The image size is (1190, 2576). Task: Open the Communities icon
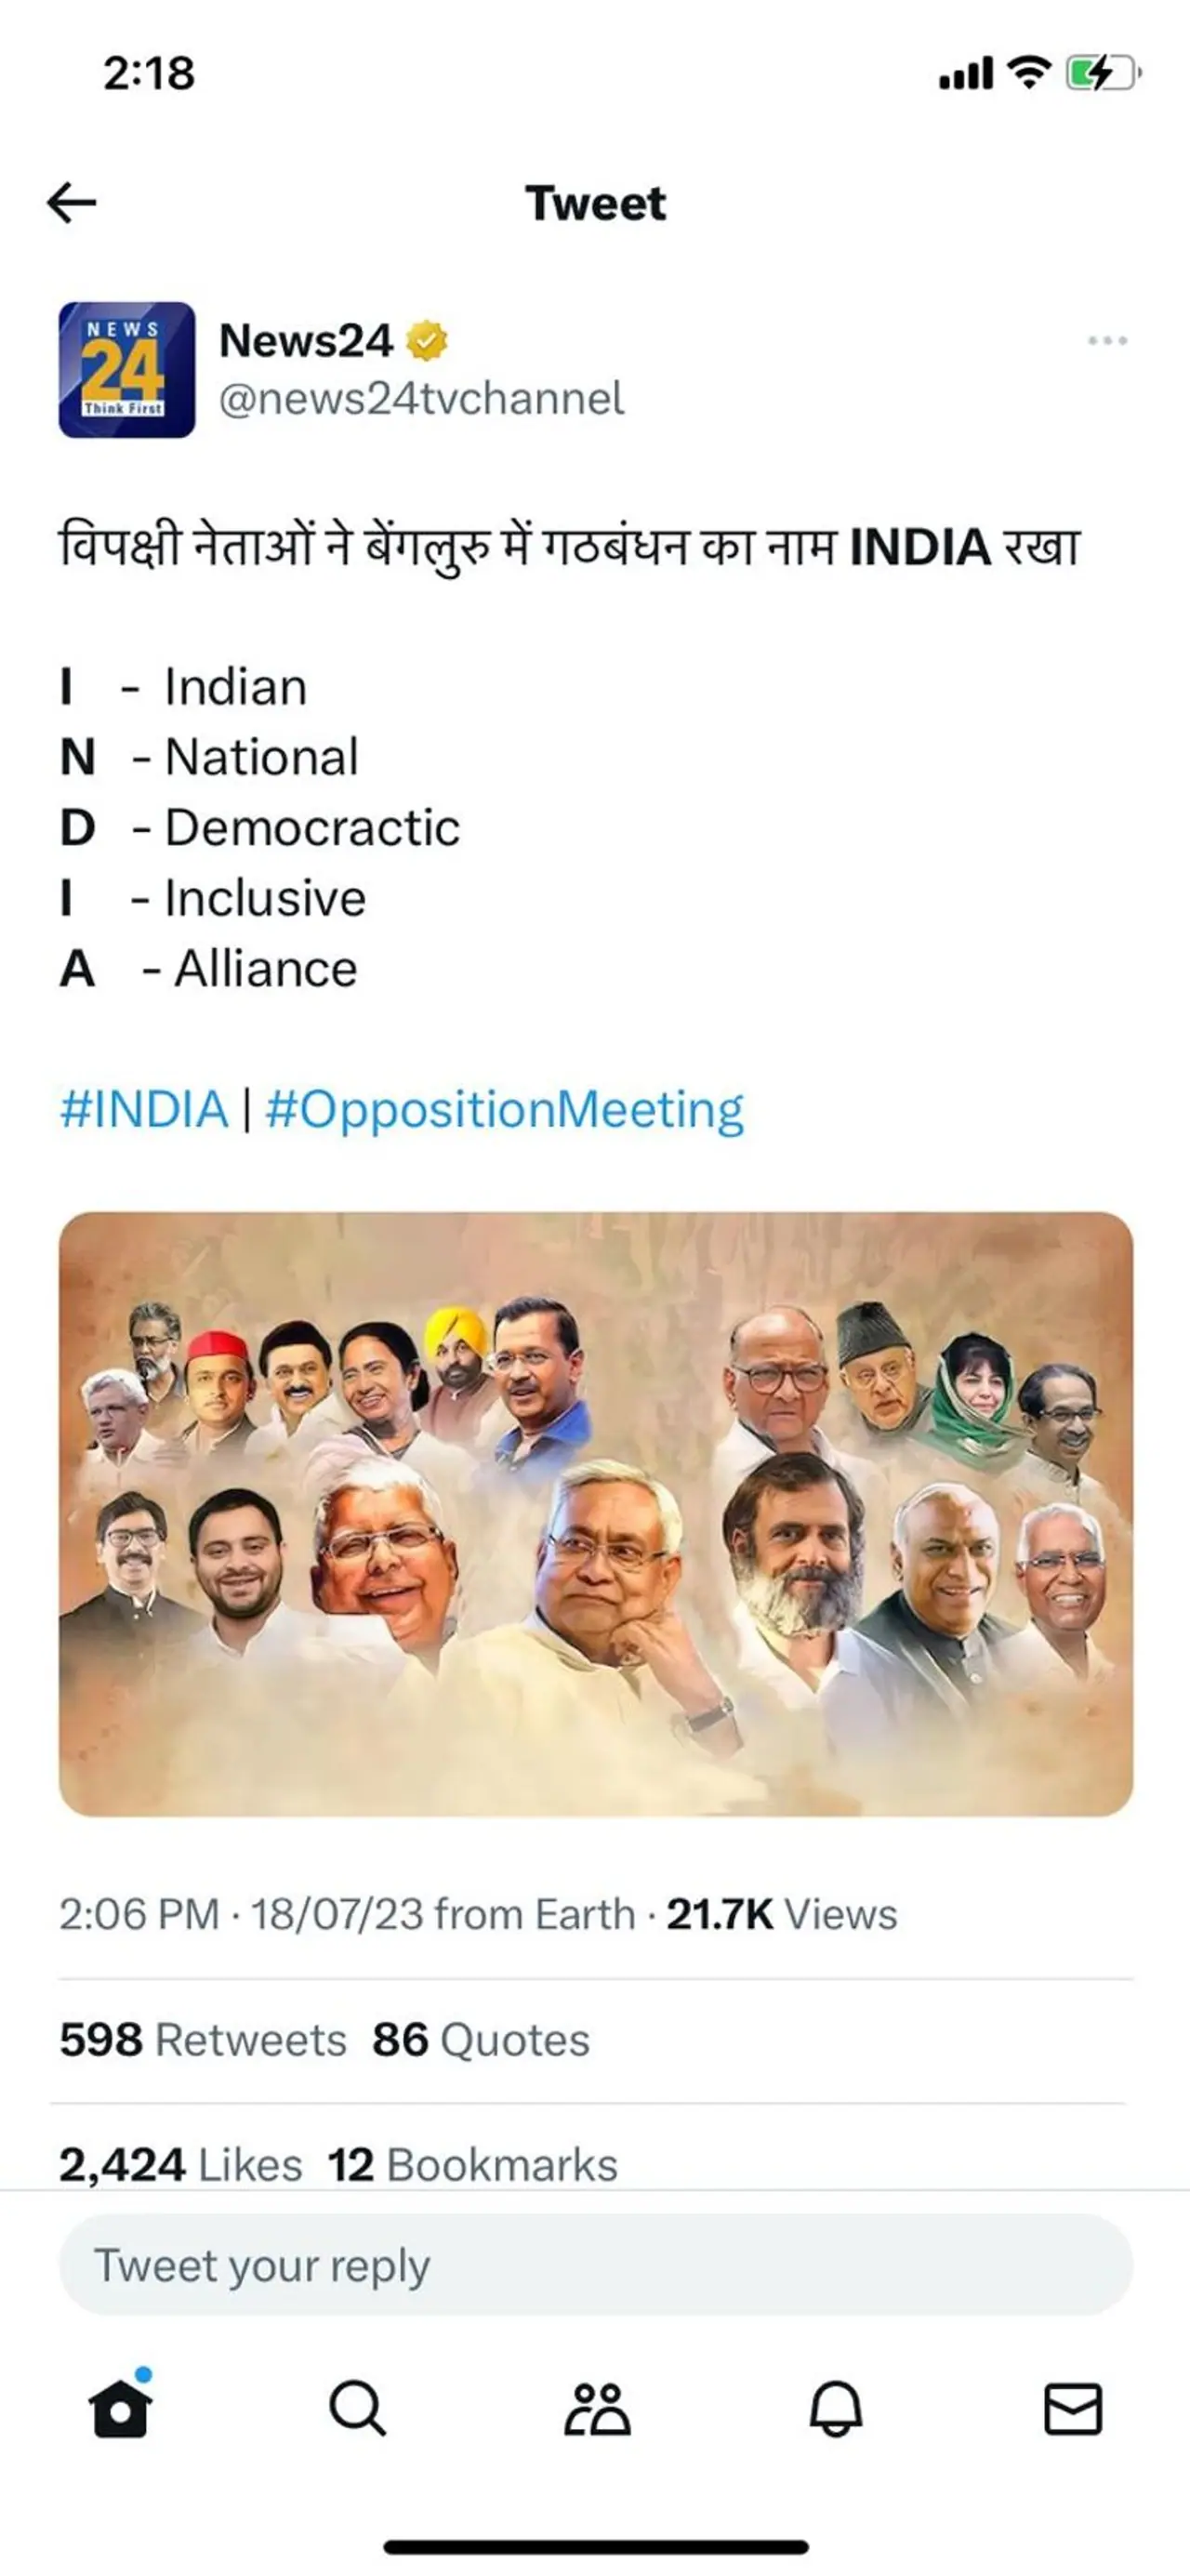(597, 2407)
